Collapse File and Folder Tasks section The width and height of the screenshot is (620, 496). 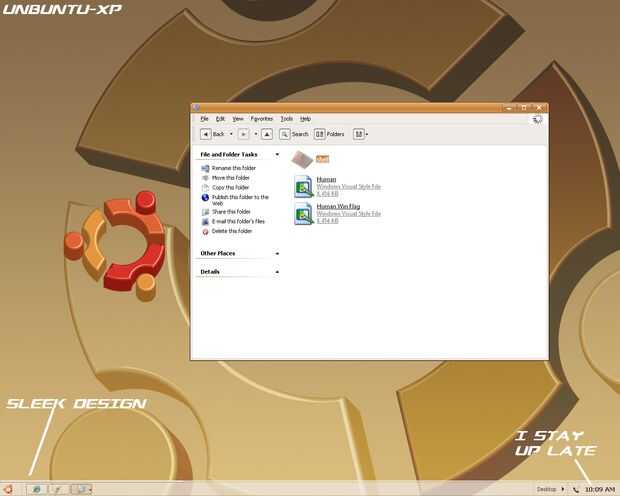pos(277,154)
